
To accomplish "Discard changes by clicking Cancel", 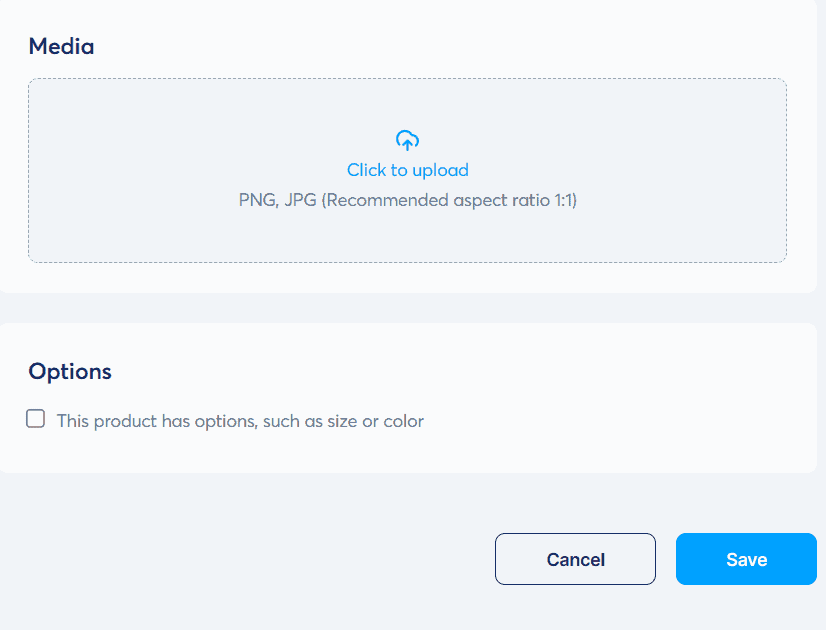I will point(575,559).
